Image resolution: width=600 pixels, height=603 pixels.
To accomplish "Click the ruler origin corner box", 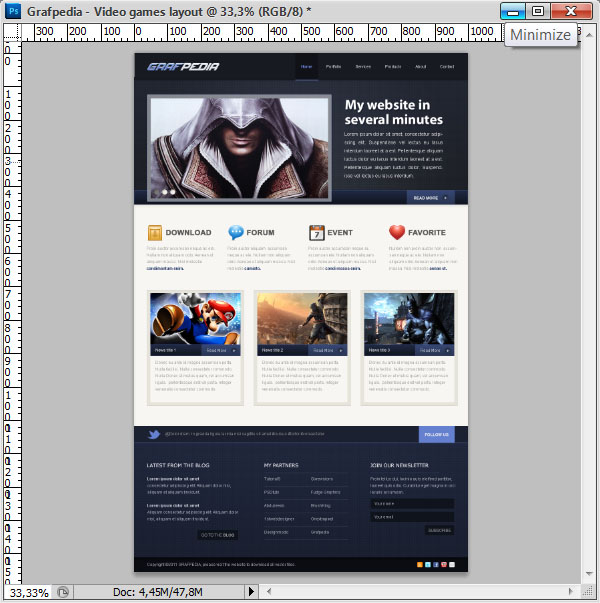I will click(x=13, y=32).
